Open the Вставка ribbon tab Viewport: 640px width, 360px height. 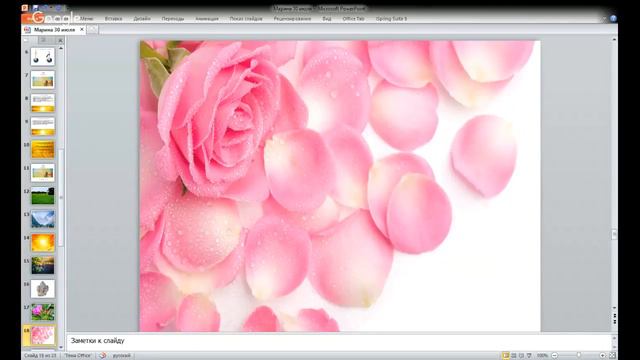pyautogui.click(x=113, y=19)
